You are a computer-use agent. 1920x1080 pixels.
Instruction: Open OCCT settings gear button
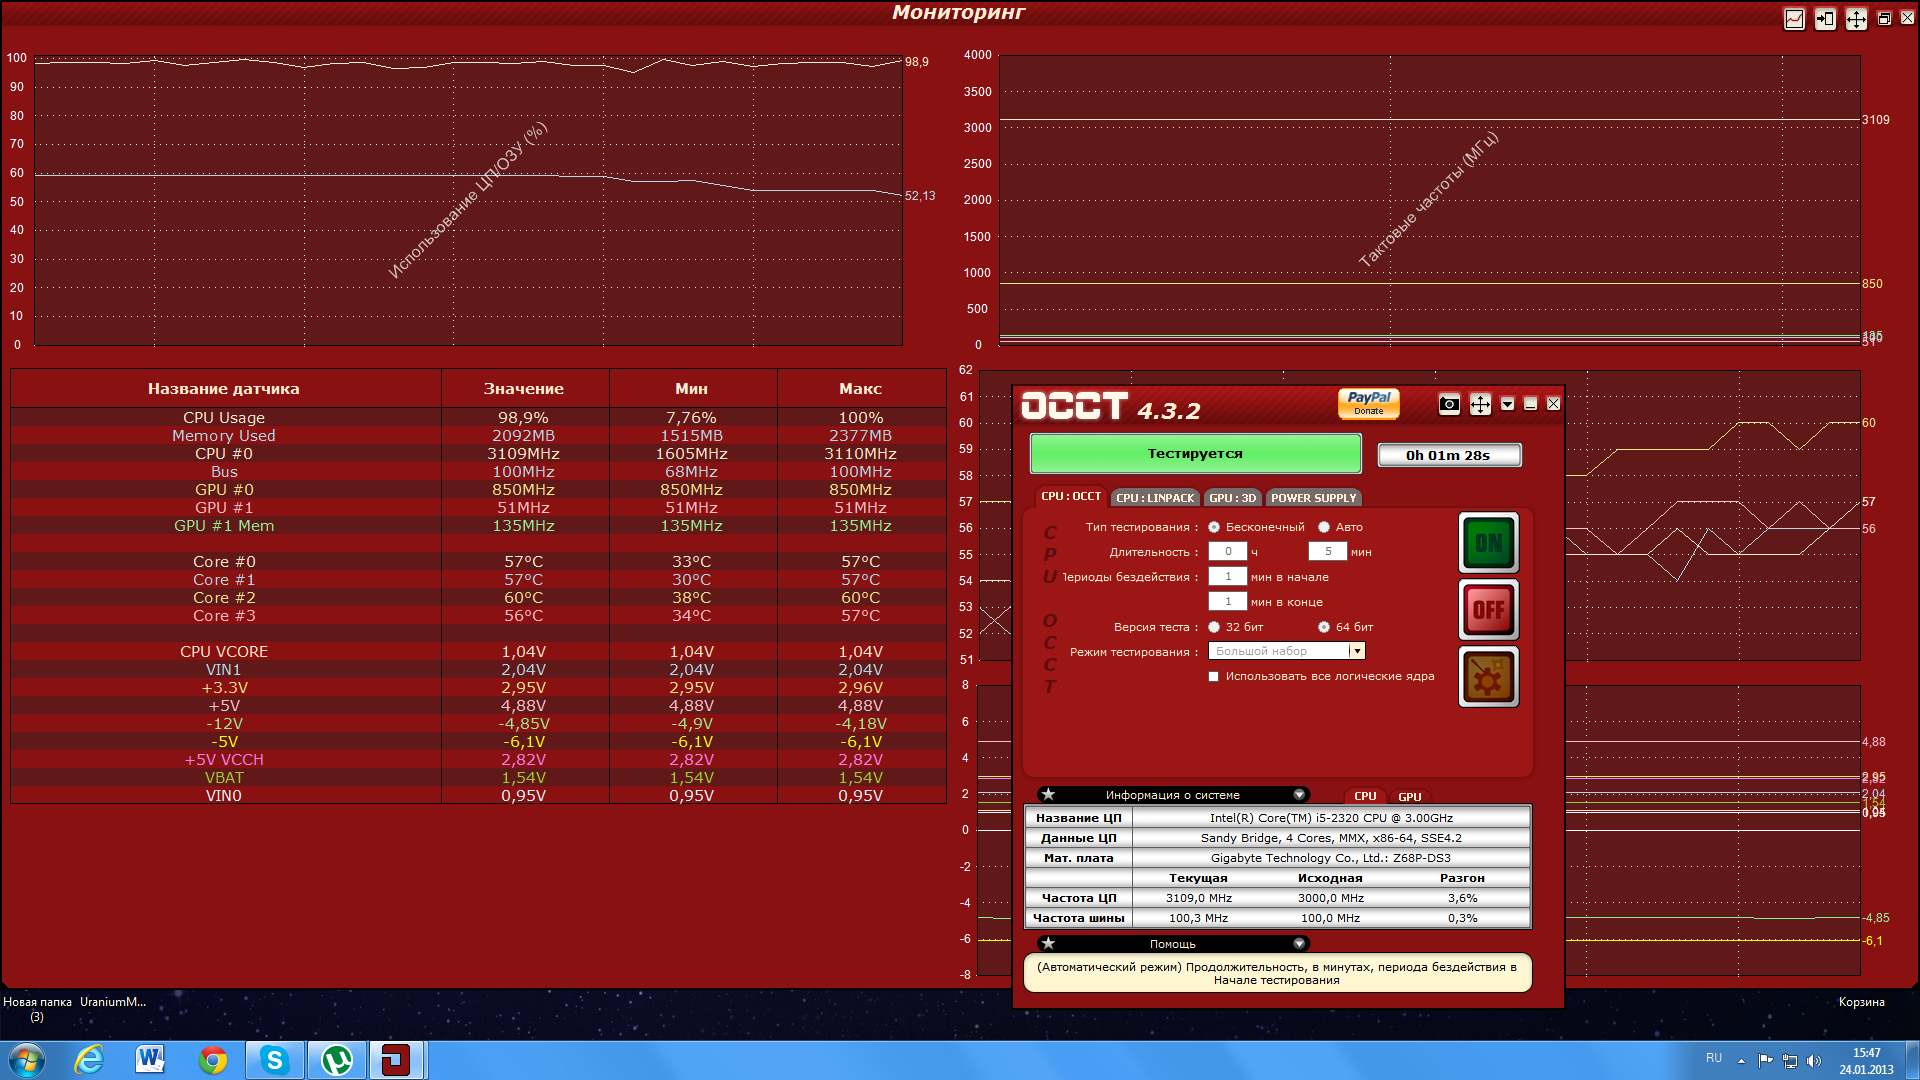(x=1488, y=677)
